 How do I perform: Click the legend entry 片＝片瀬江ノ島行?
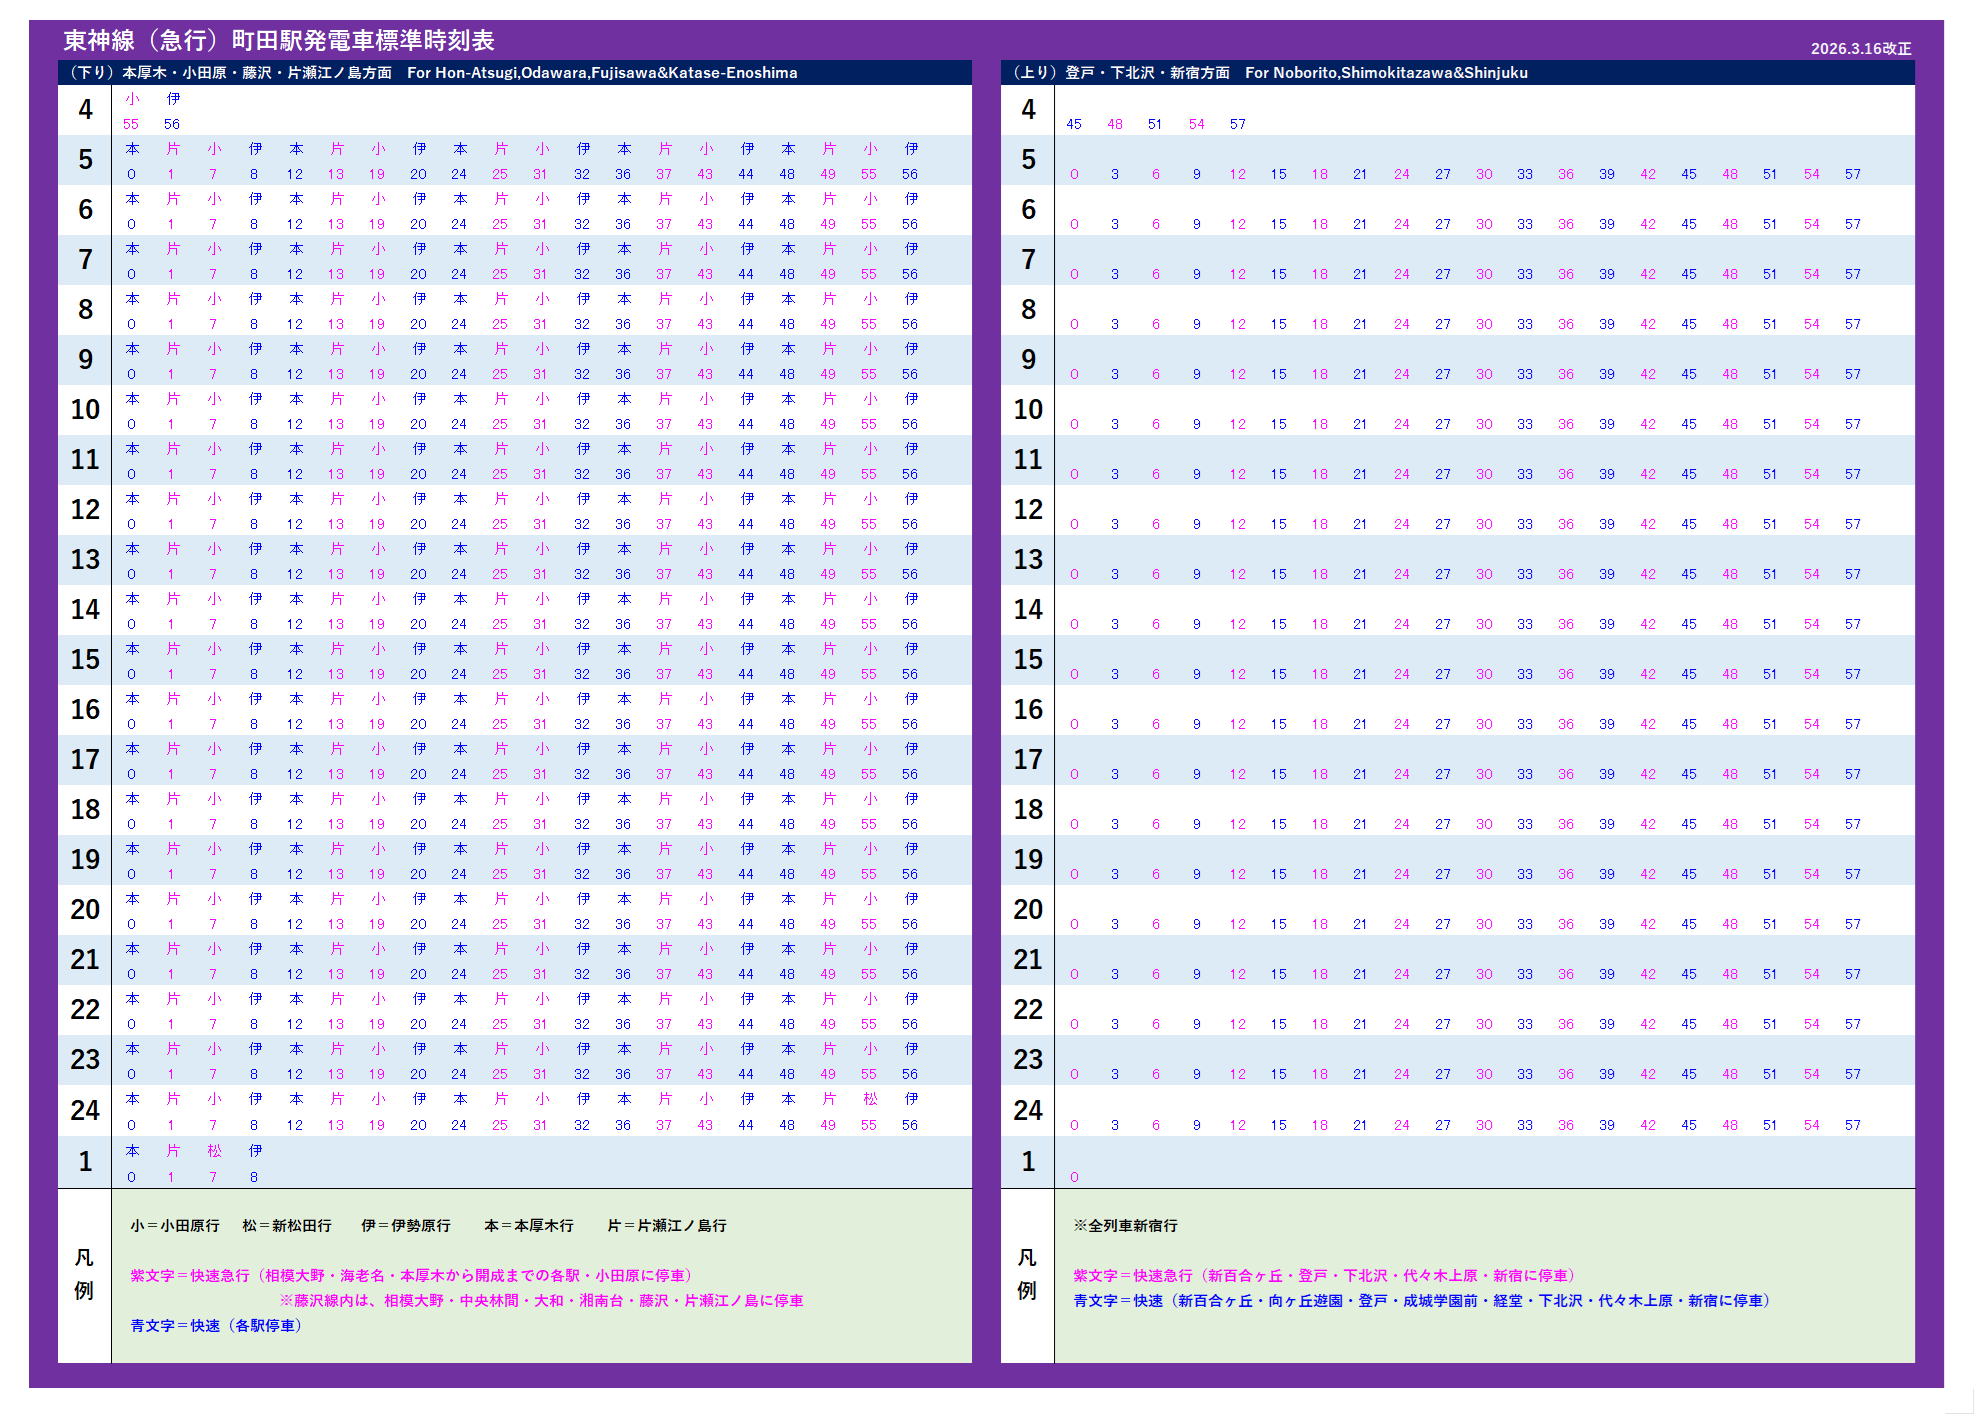(x=667, y=1226)
